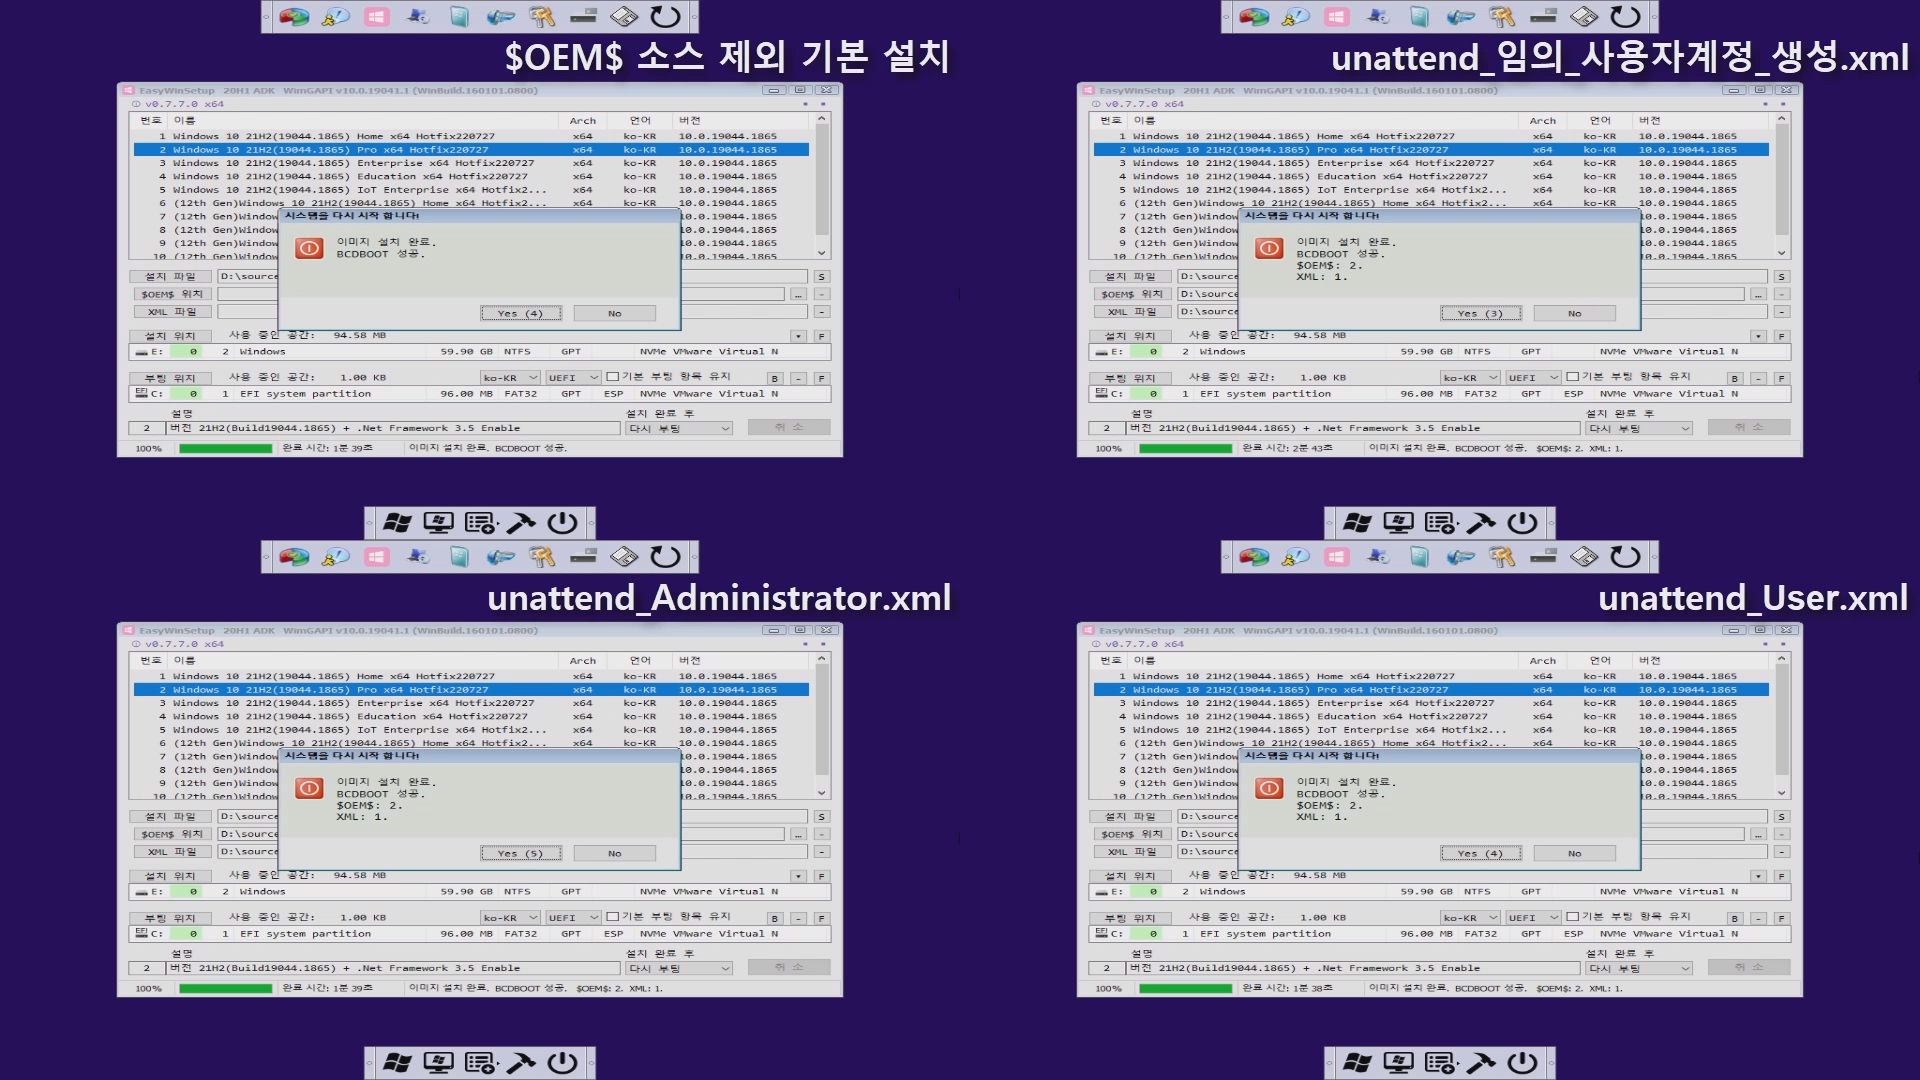This screenshot has height=1080, width=1920.
Task: Click the pie-chart partition icon above the unattend_Administrator.xml heading
Action: point(293,557)
